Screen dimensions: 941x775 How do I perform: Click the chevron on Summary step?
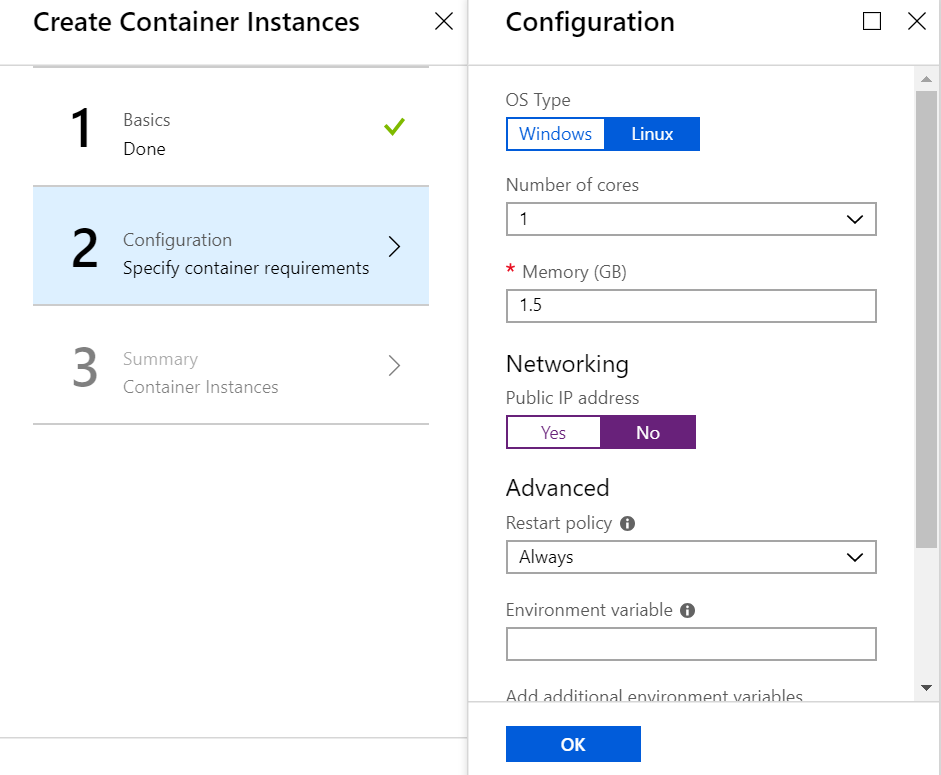coord(394,366)
